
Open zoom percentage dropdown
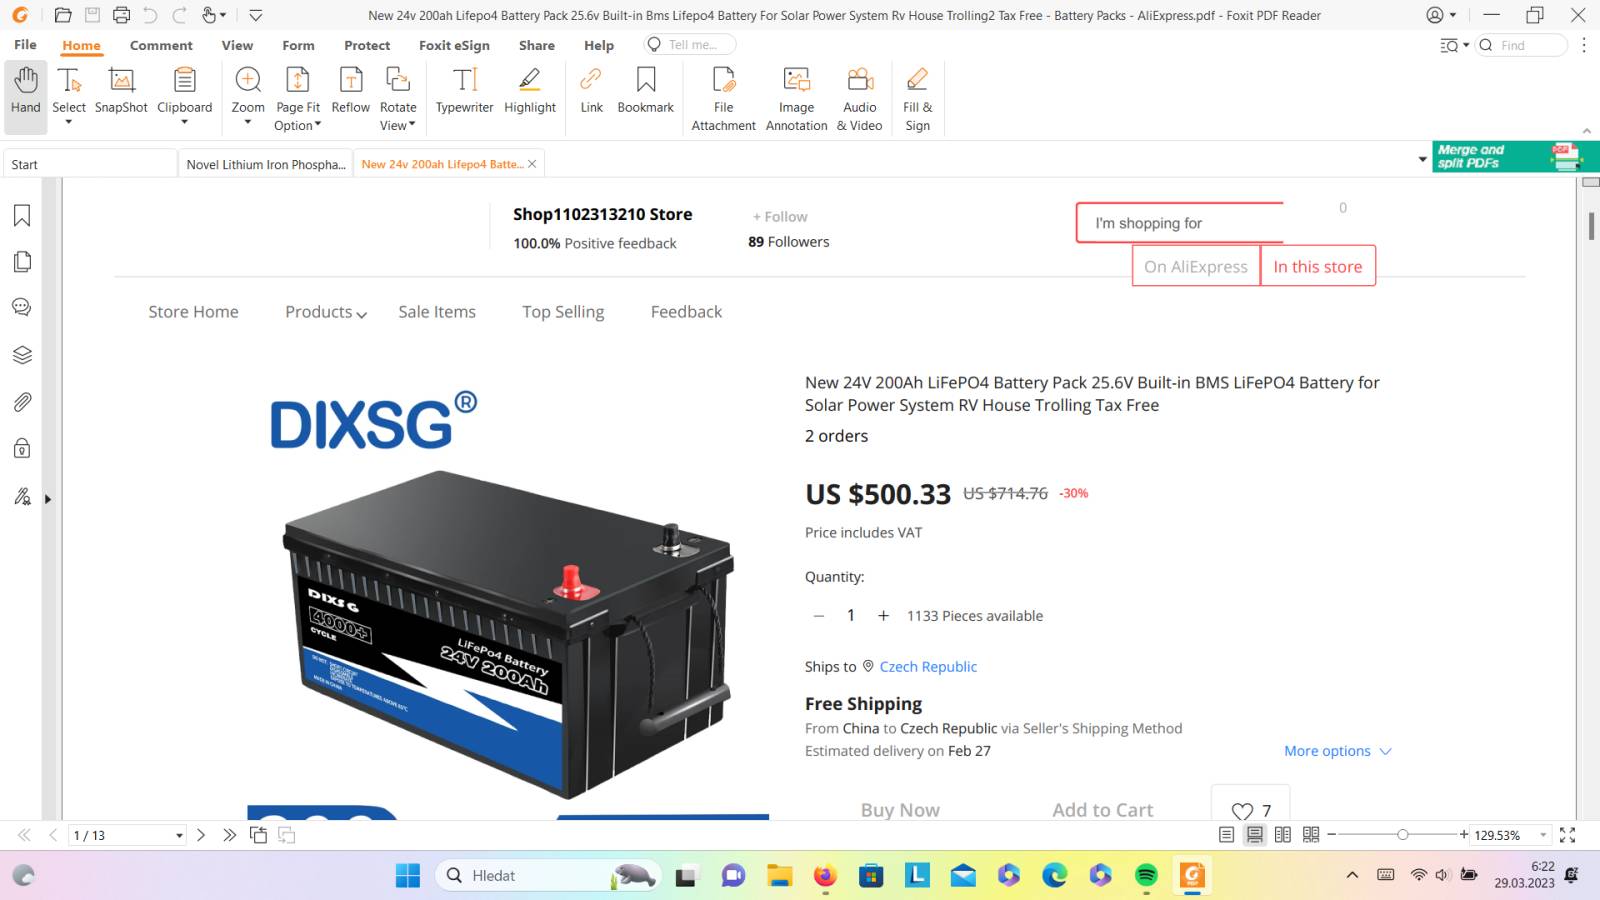1543,835
